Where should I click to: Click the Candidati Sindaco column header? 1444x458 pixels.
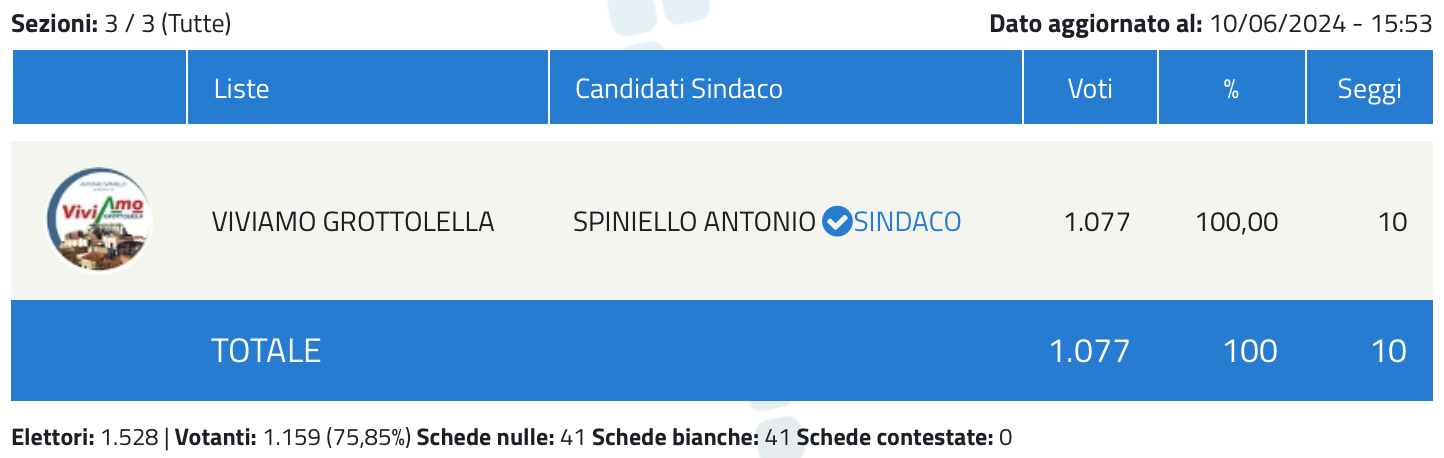tap(679, 89)
